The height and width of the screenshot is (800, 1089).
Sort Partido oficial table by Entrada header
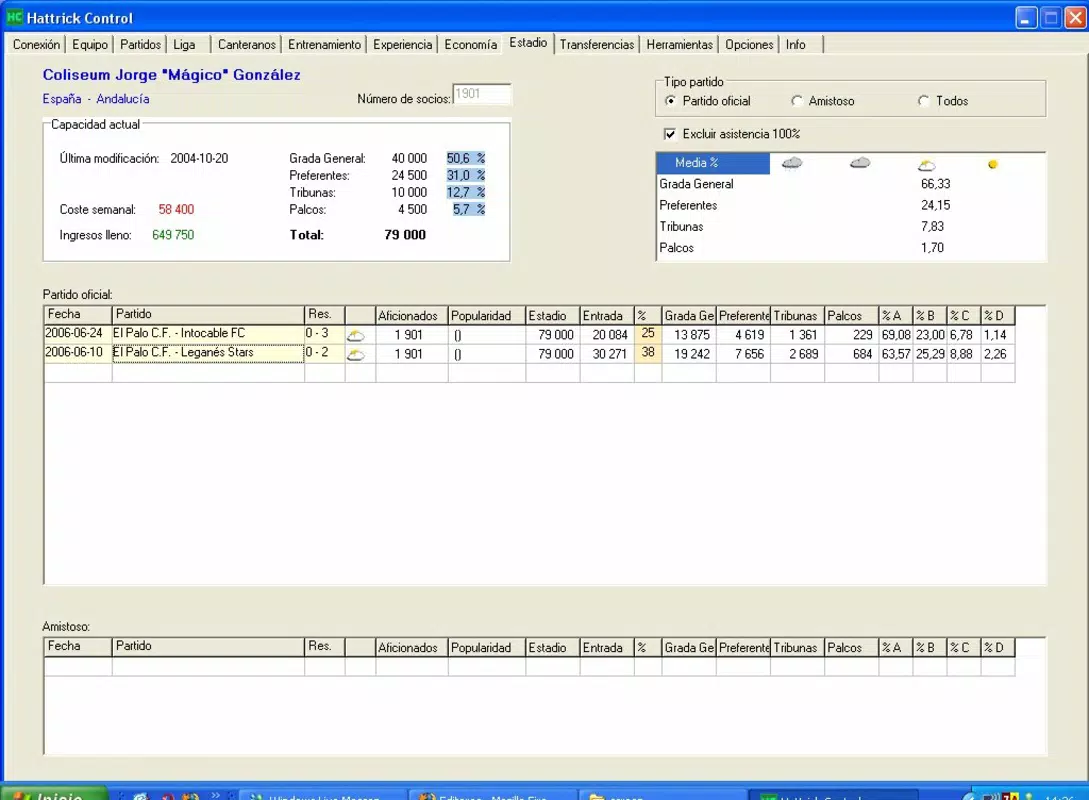click(607, 316)
